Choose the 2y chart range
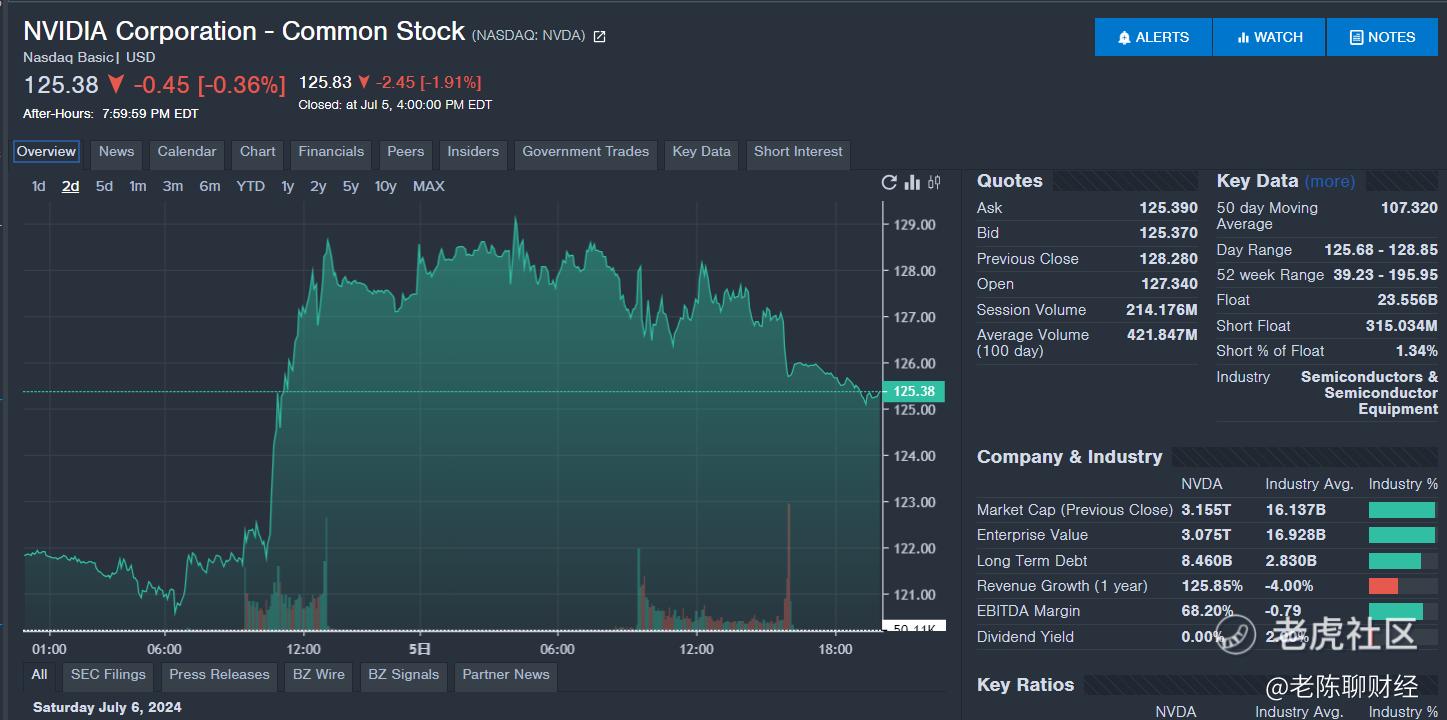 pyautogui.click(x=318, y=186)
